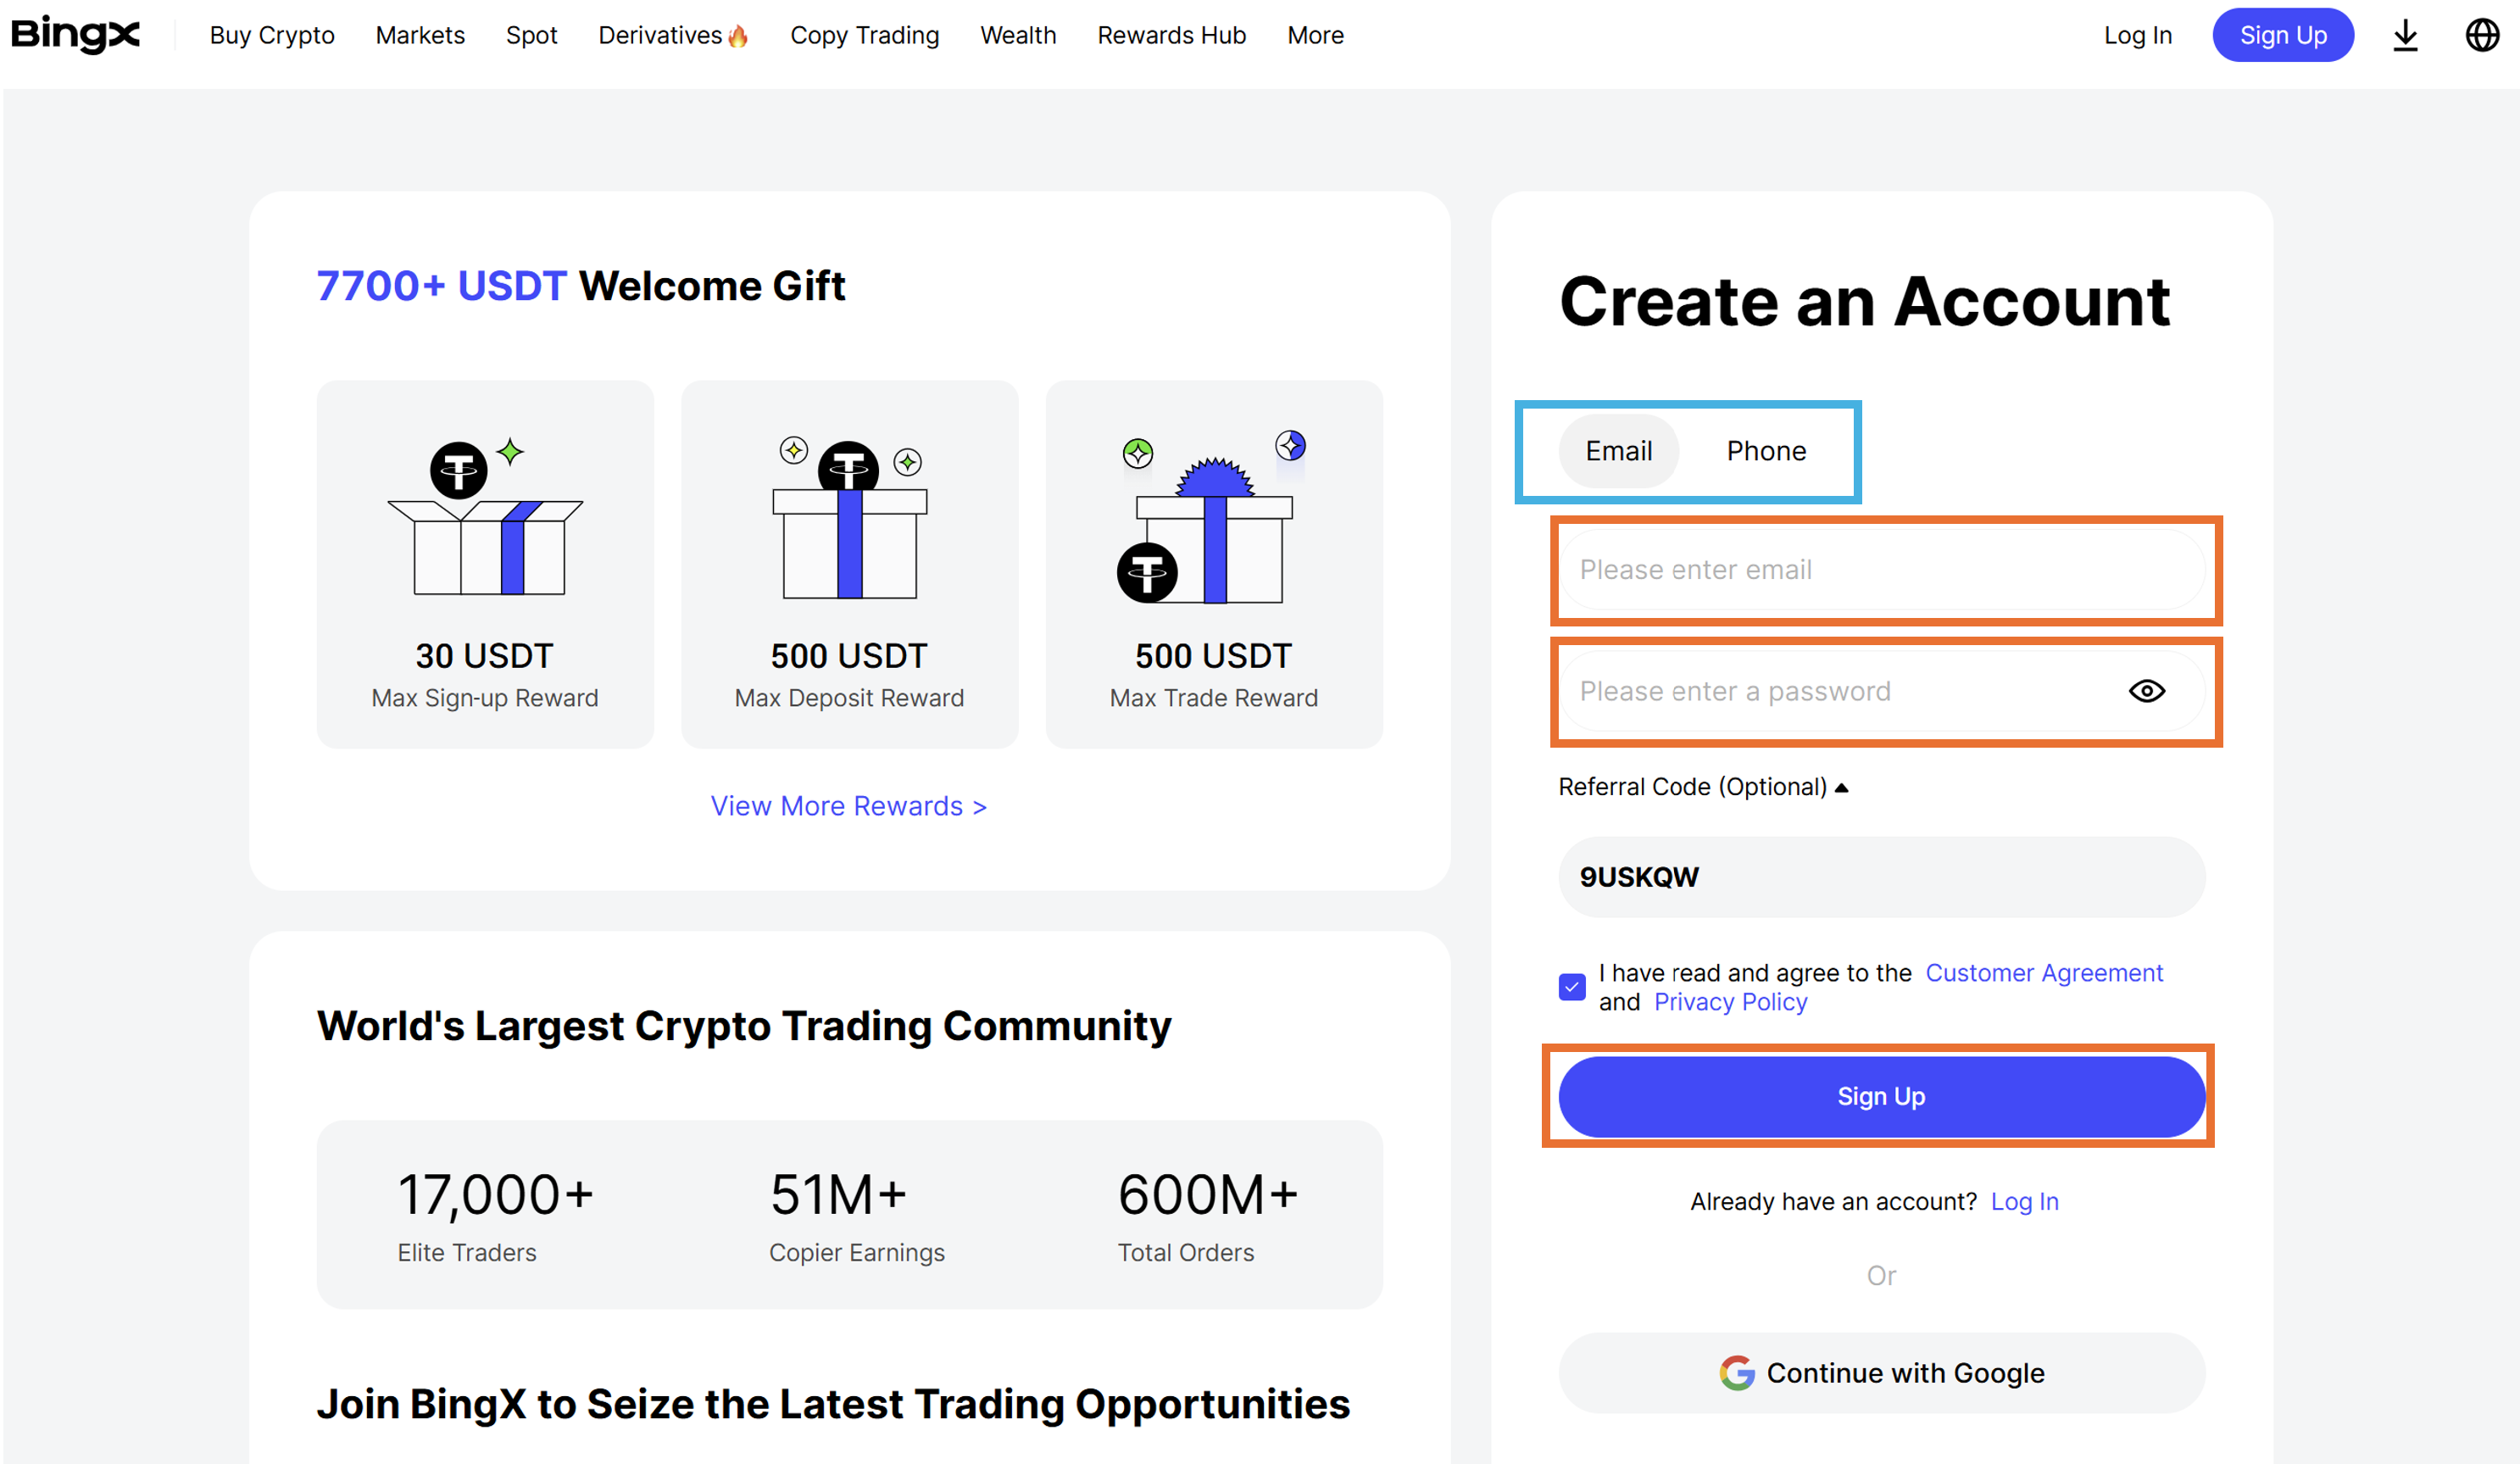
Task: Click the header Sign Up button
Action: coord(2283,35)
